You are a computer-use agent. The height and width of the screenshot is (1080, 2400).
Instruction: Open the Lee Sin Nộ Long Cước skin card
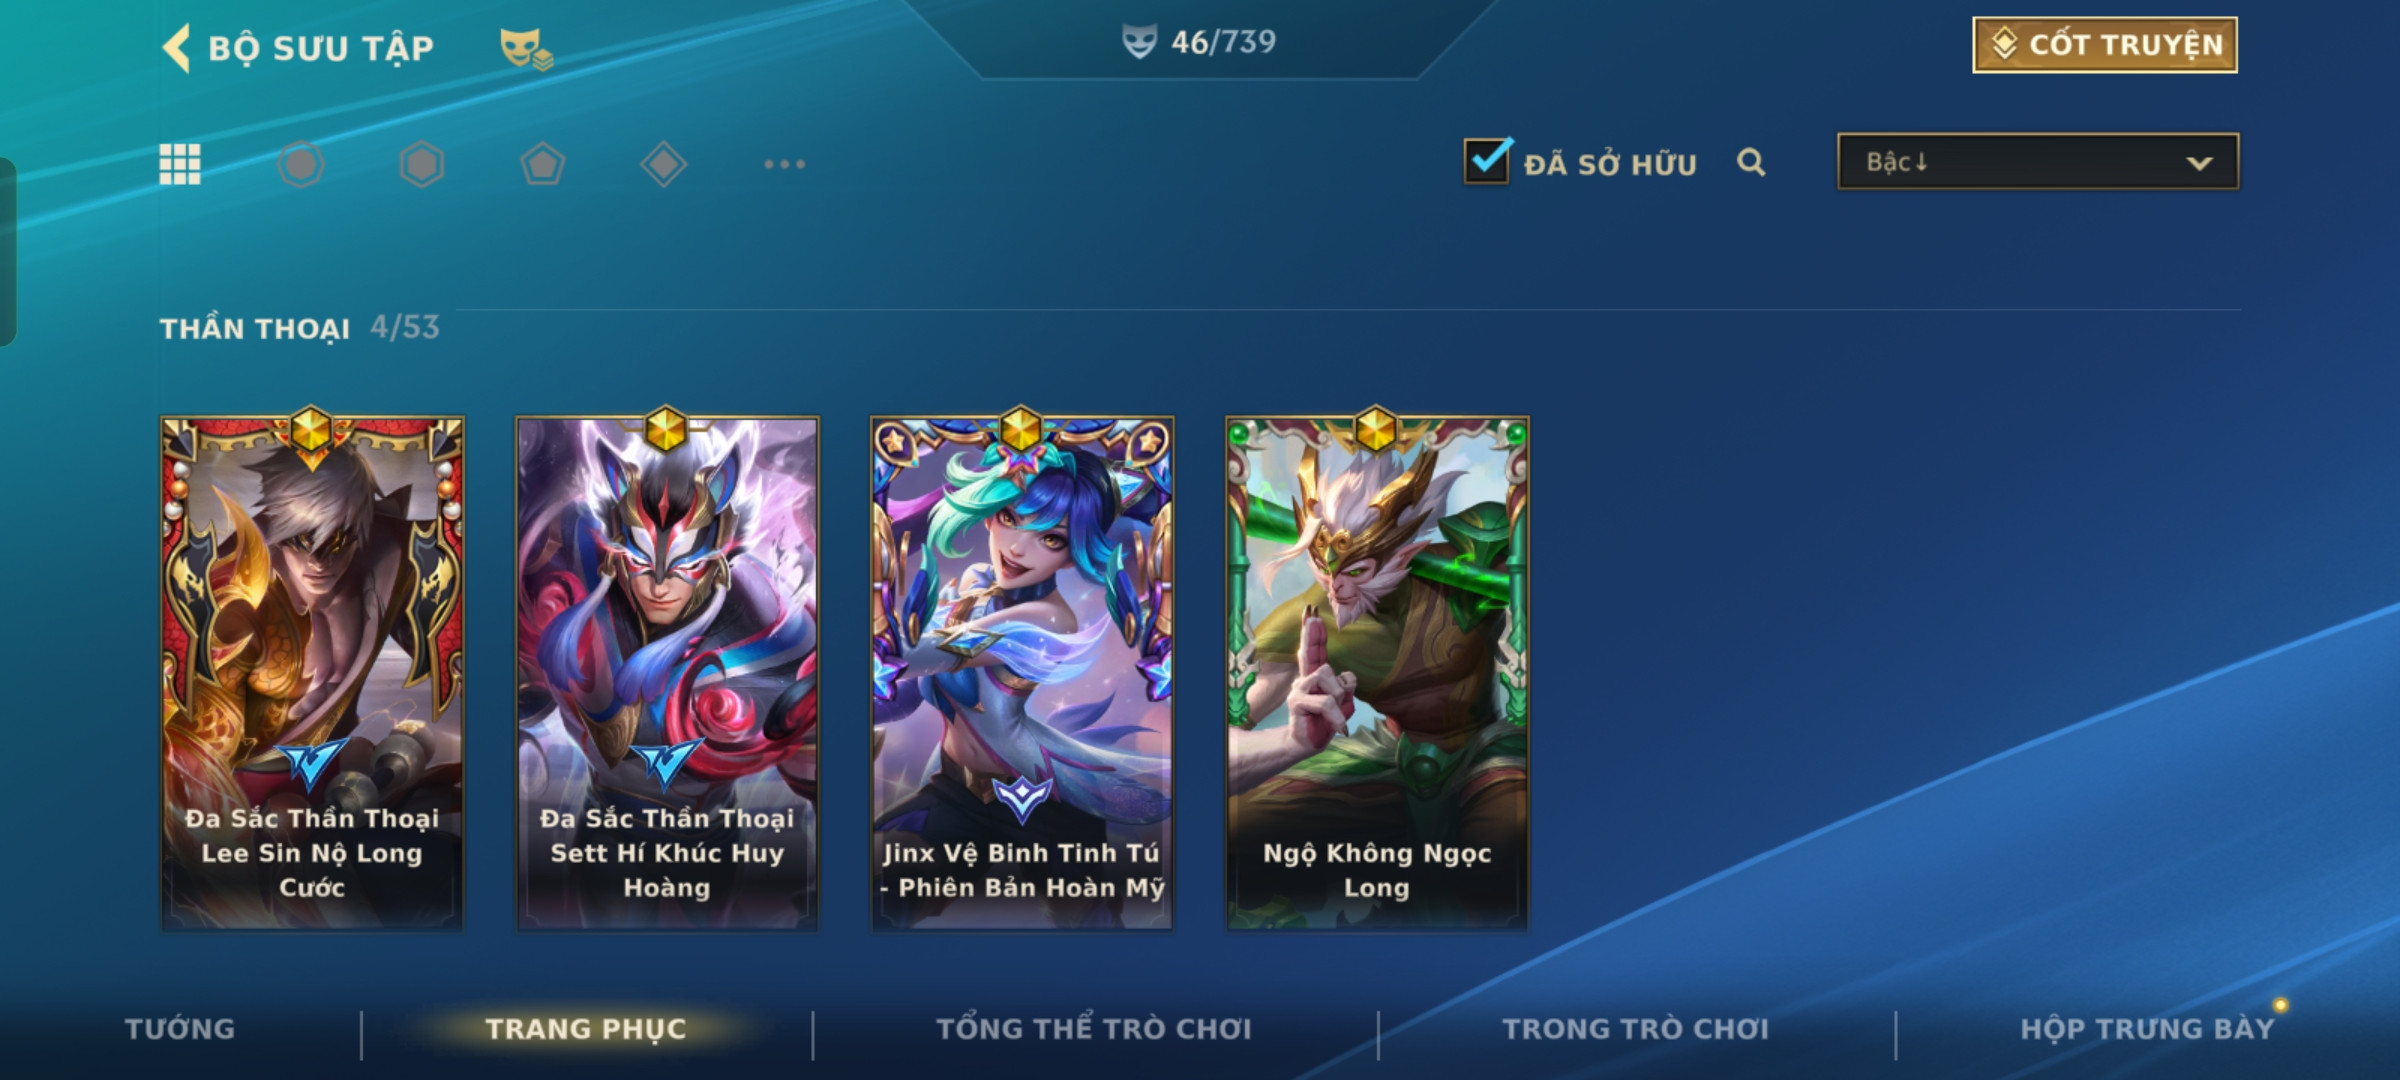pos(312,674)
